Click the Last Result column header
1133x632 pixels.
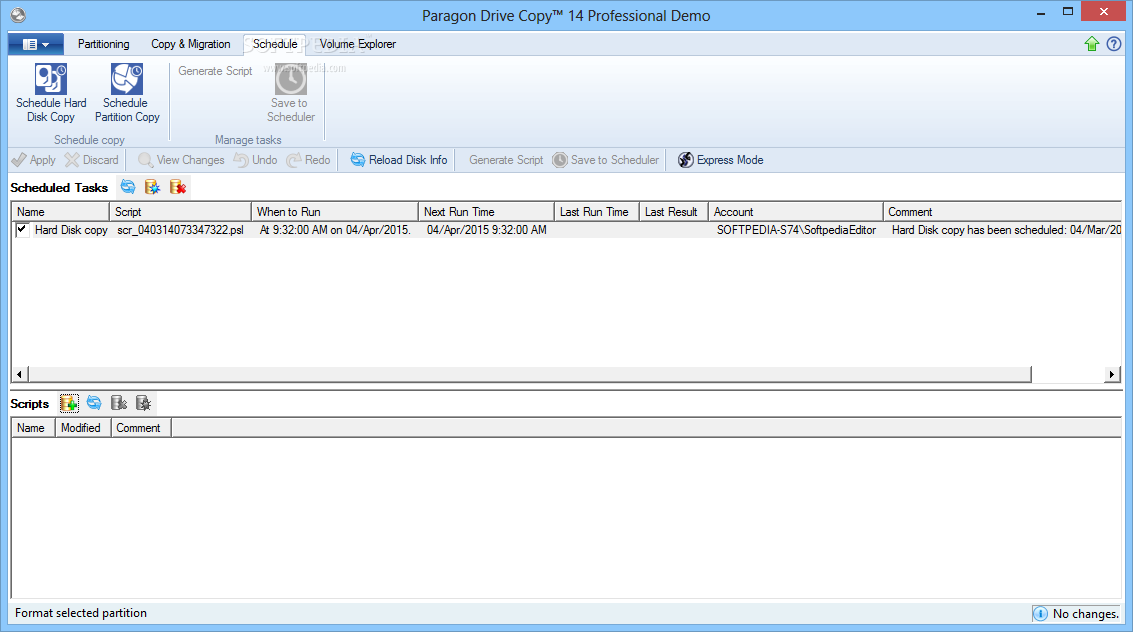click(673, 212)
